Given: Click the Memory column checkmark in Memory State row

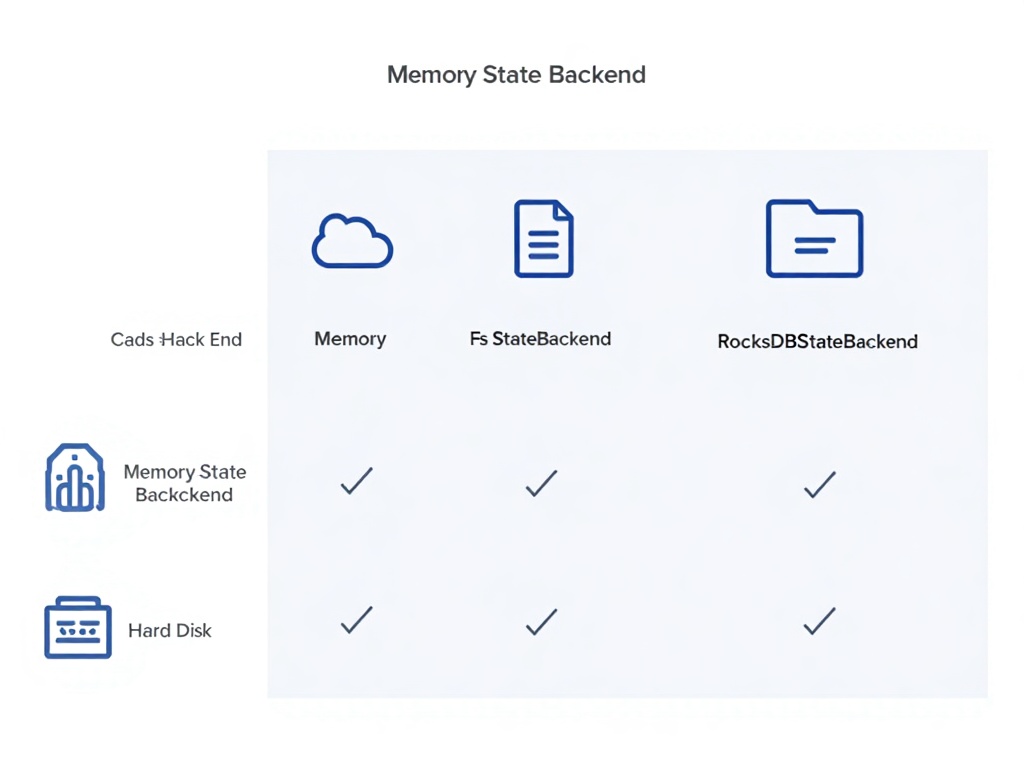Looking at the screenshot, I should point(357,481).
